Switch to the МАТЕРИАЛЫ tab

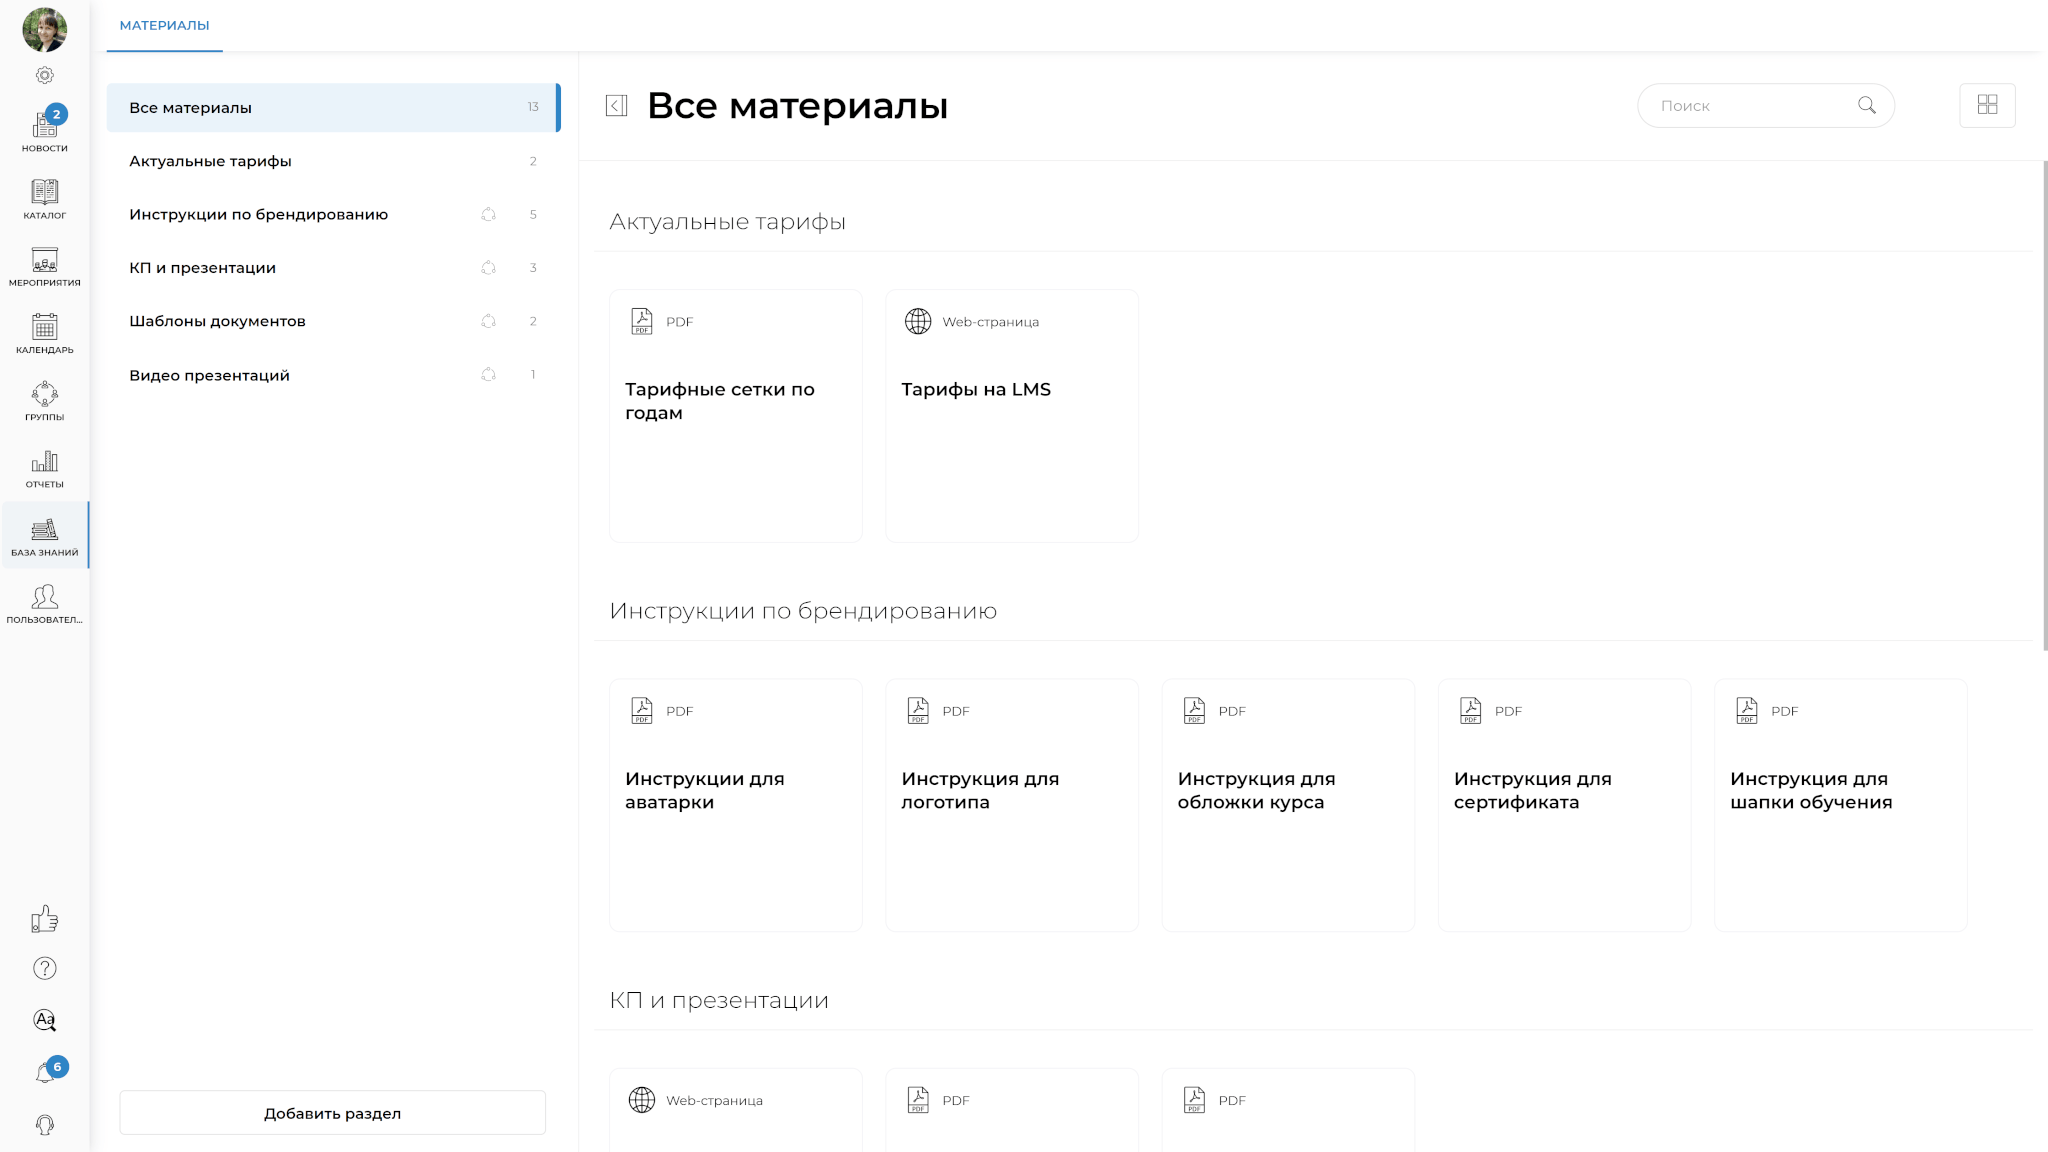164,24
